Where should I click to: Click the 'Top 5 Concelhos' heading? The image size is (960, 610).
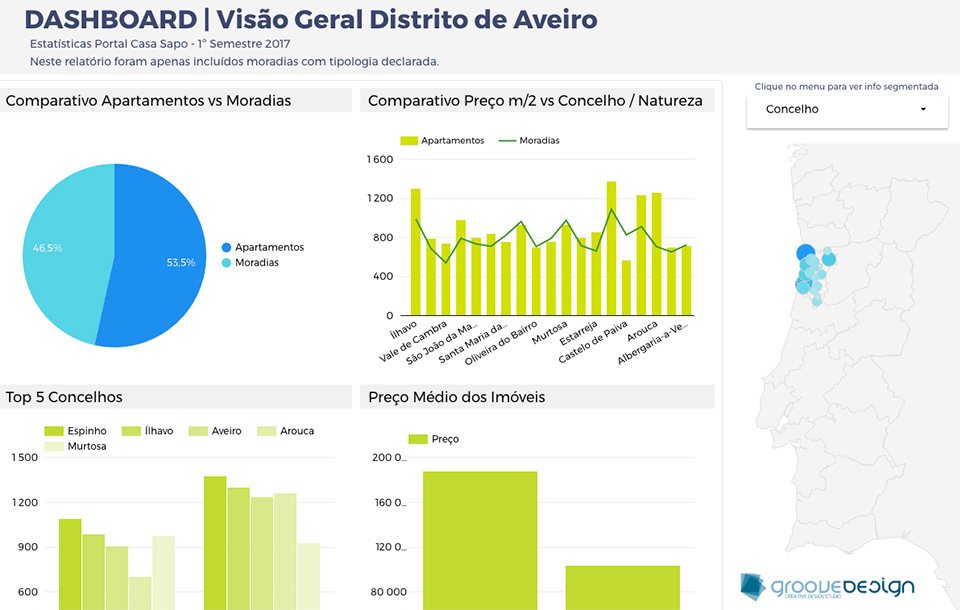coord(64,397)
